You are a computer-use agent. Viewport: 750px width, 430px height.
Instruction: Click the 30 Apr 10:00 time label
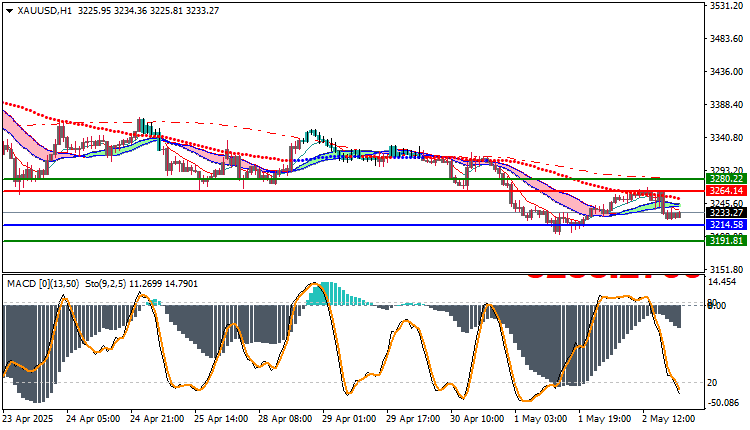click(477, 419)
